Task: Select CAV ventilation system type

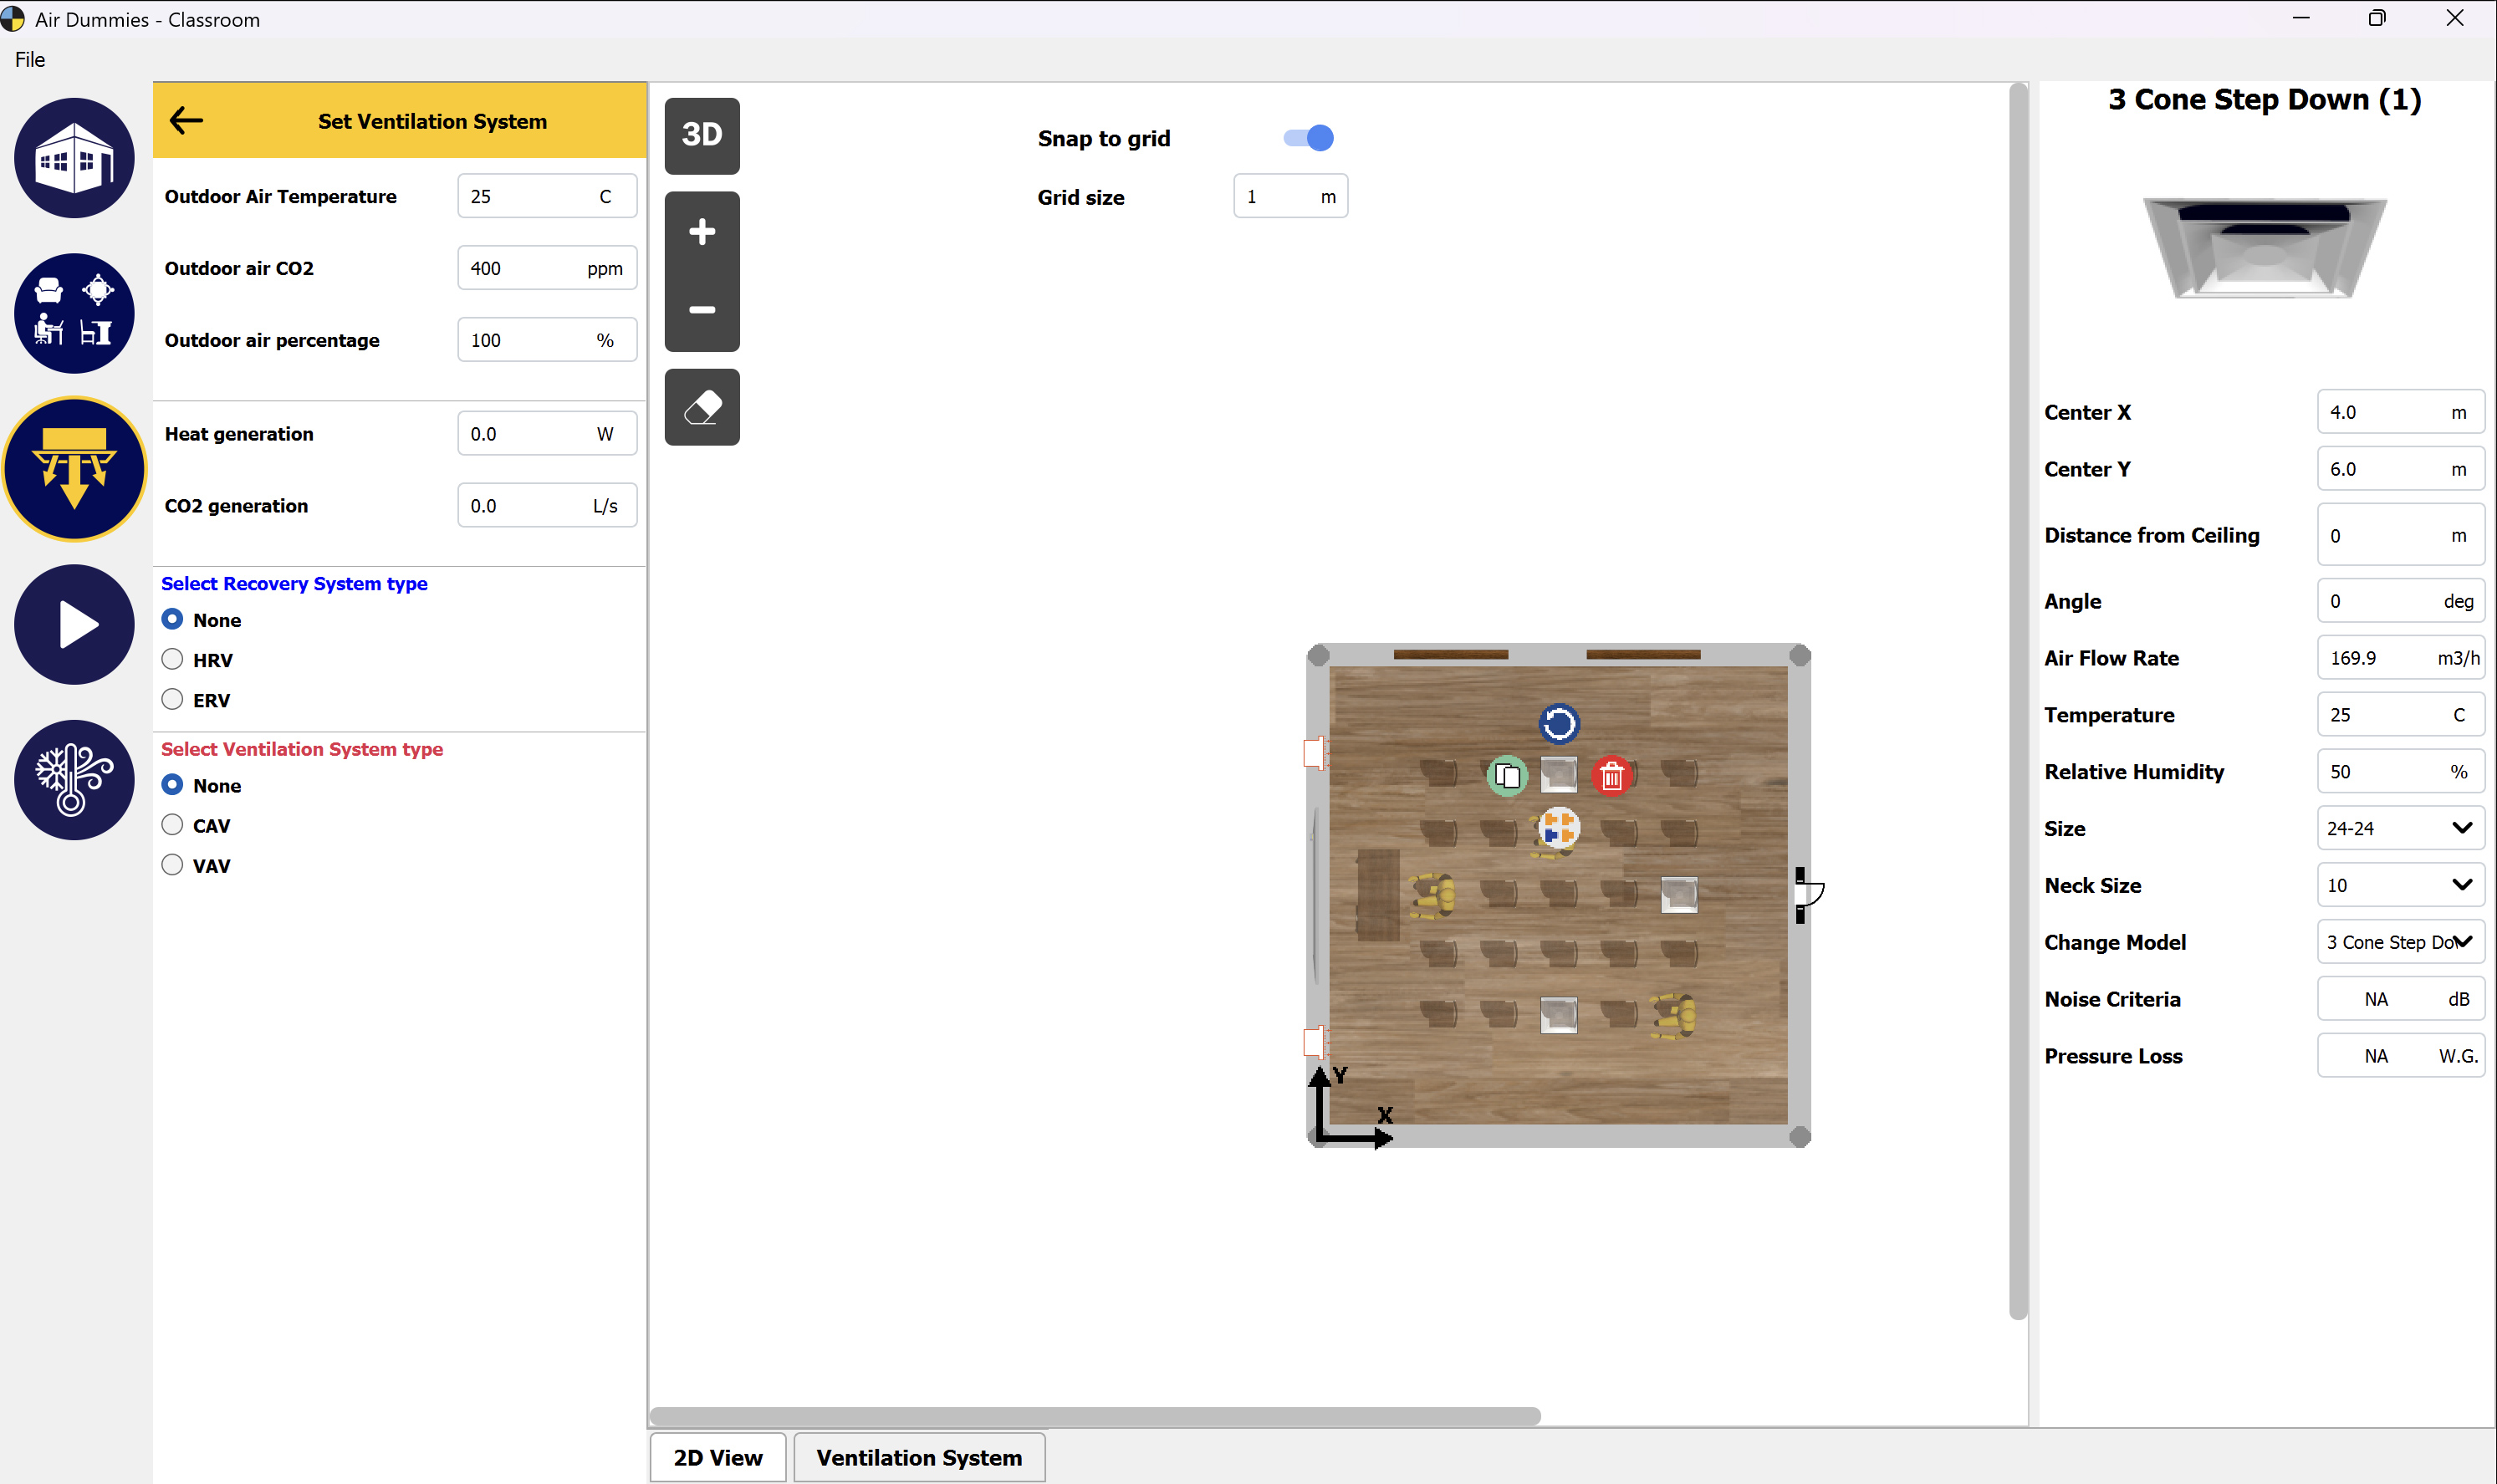Action: coord(173,825)
